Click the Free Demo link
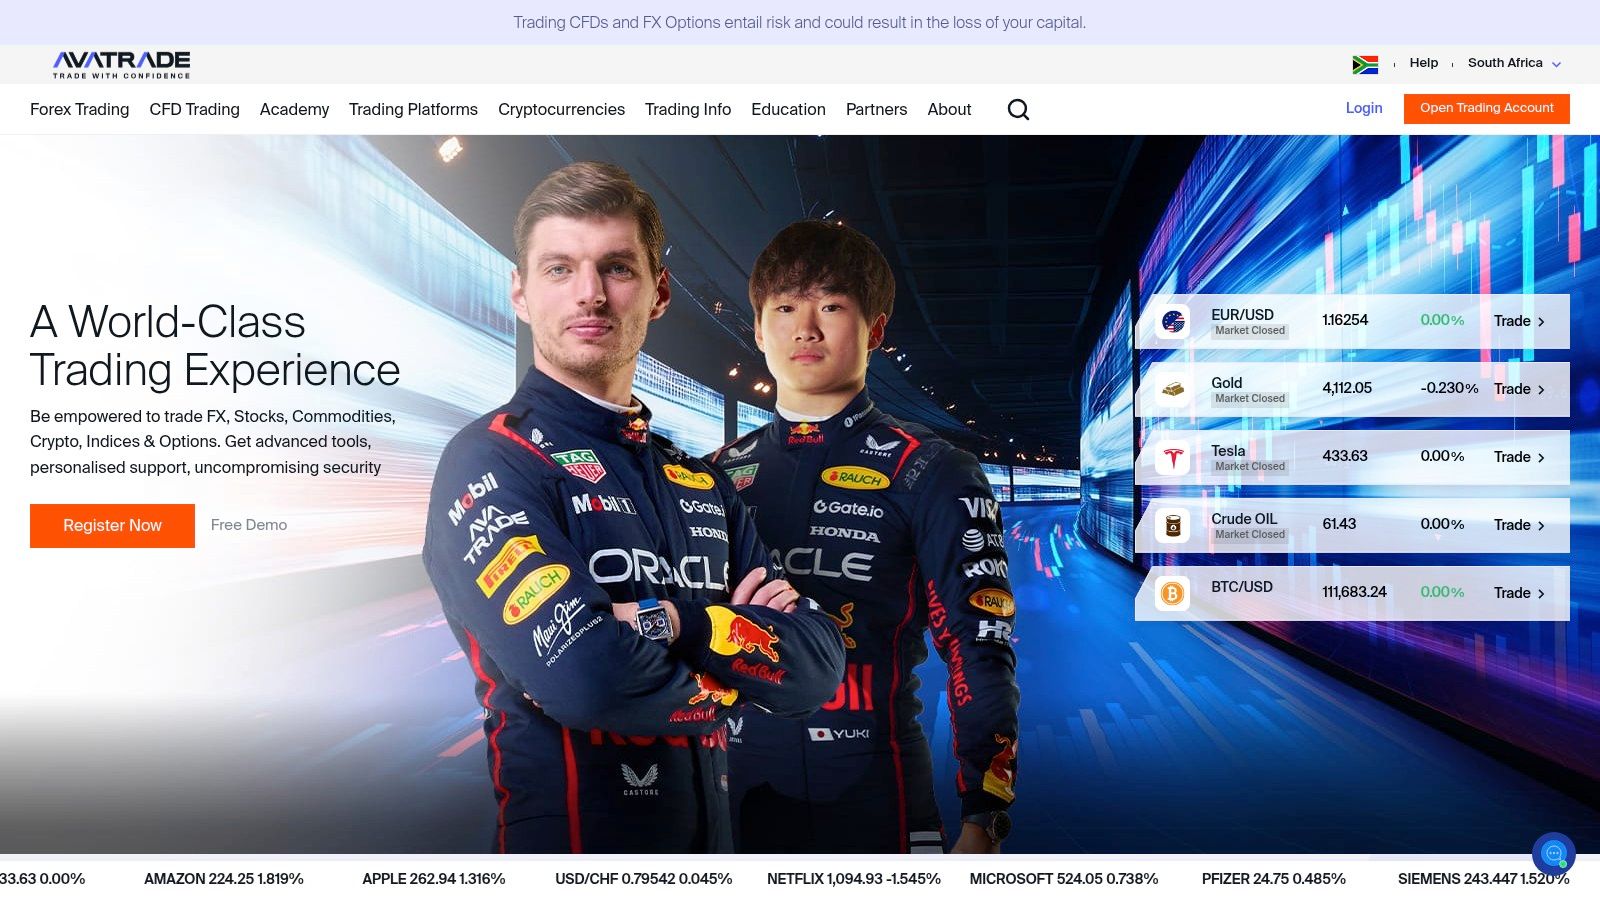This screenshot has height=900, width=1600. click(x=249, y=525)
